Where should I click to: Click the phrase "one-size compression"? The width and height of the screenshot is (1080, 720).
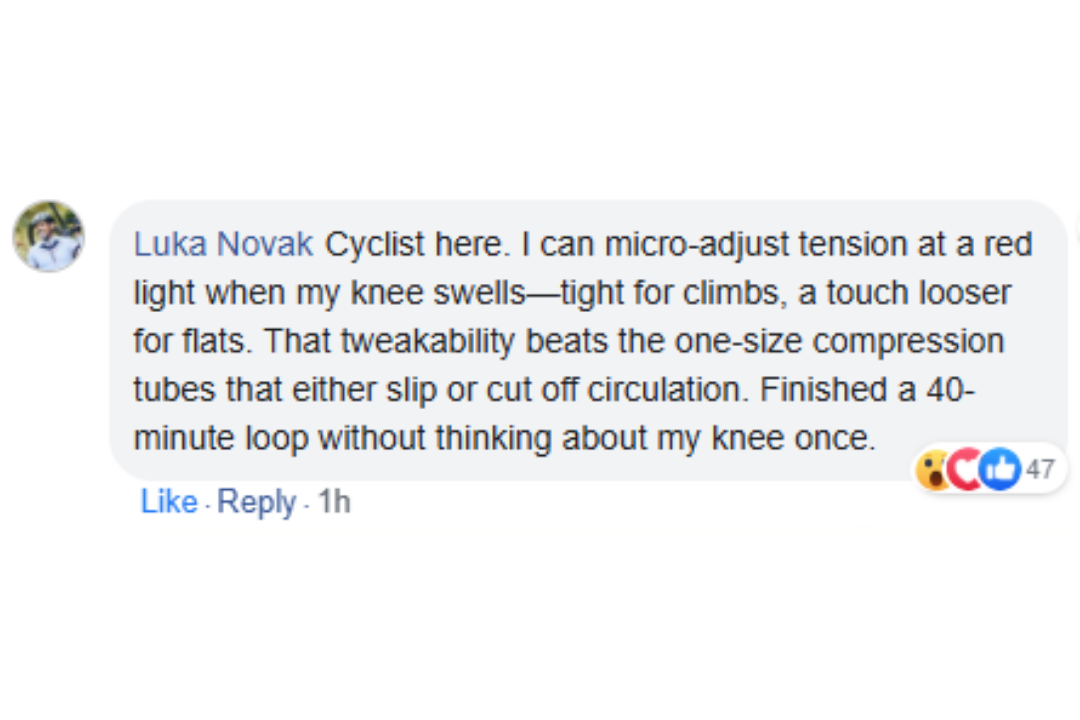[839, 341]
